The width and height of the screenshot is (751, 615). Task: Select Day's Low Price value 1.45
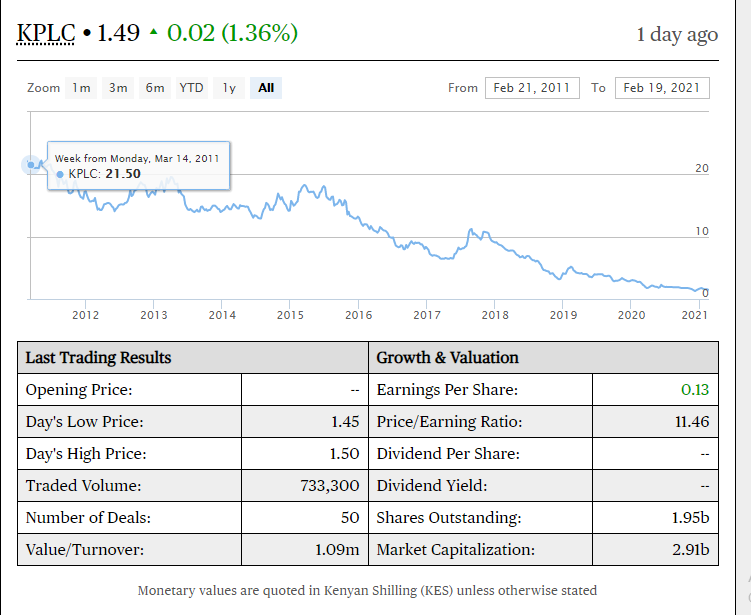(x=345, y=422)
